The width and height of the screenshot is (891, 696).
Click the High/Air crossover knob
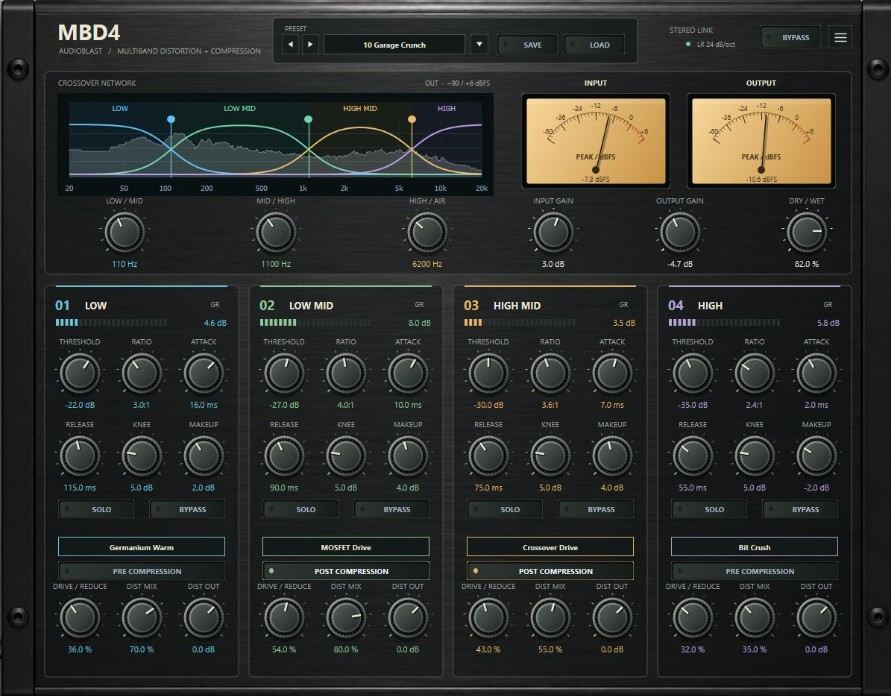click(427, 232)
